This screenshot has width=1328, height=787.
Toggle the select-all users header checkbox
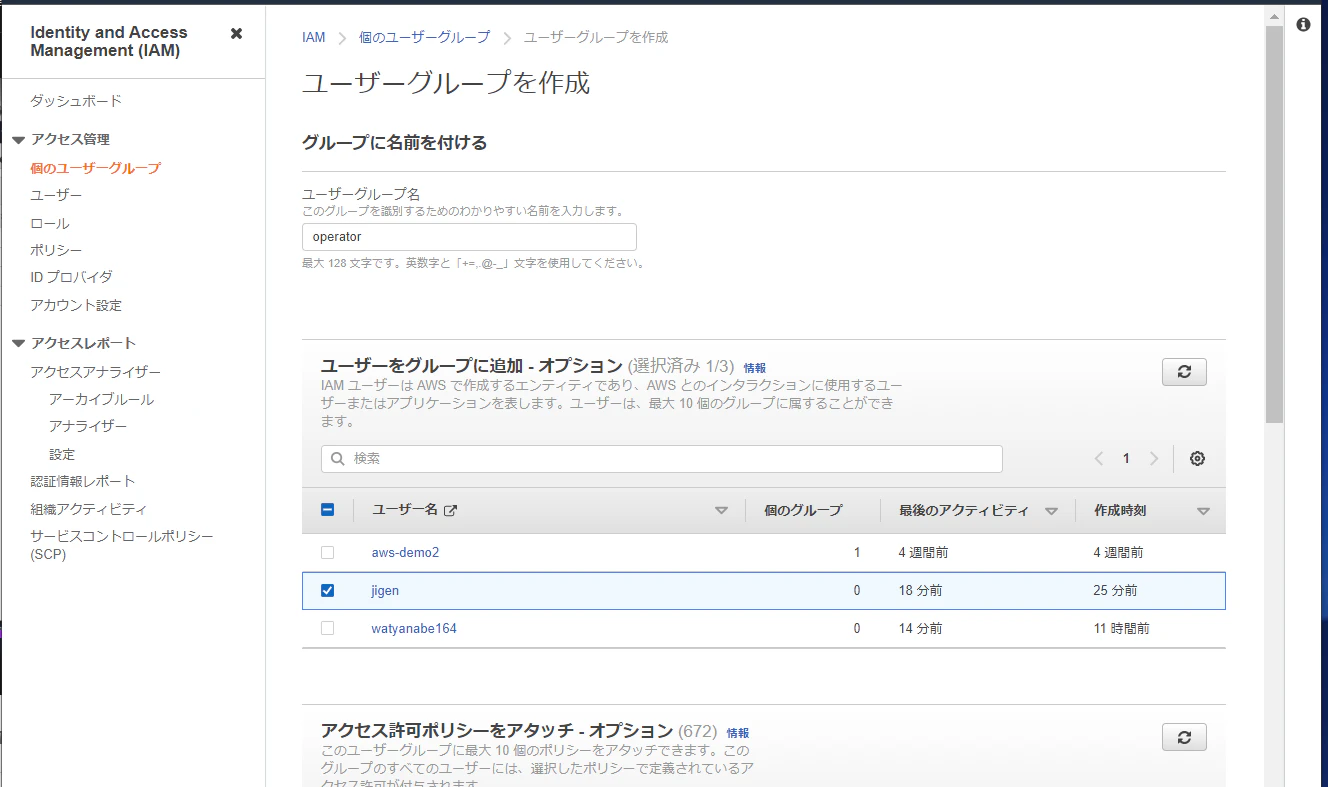pyautogui.click(x=327, y=510)
